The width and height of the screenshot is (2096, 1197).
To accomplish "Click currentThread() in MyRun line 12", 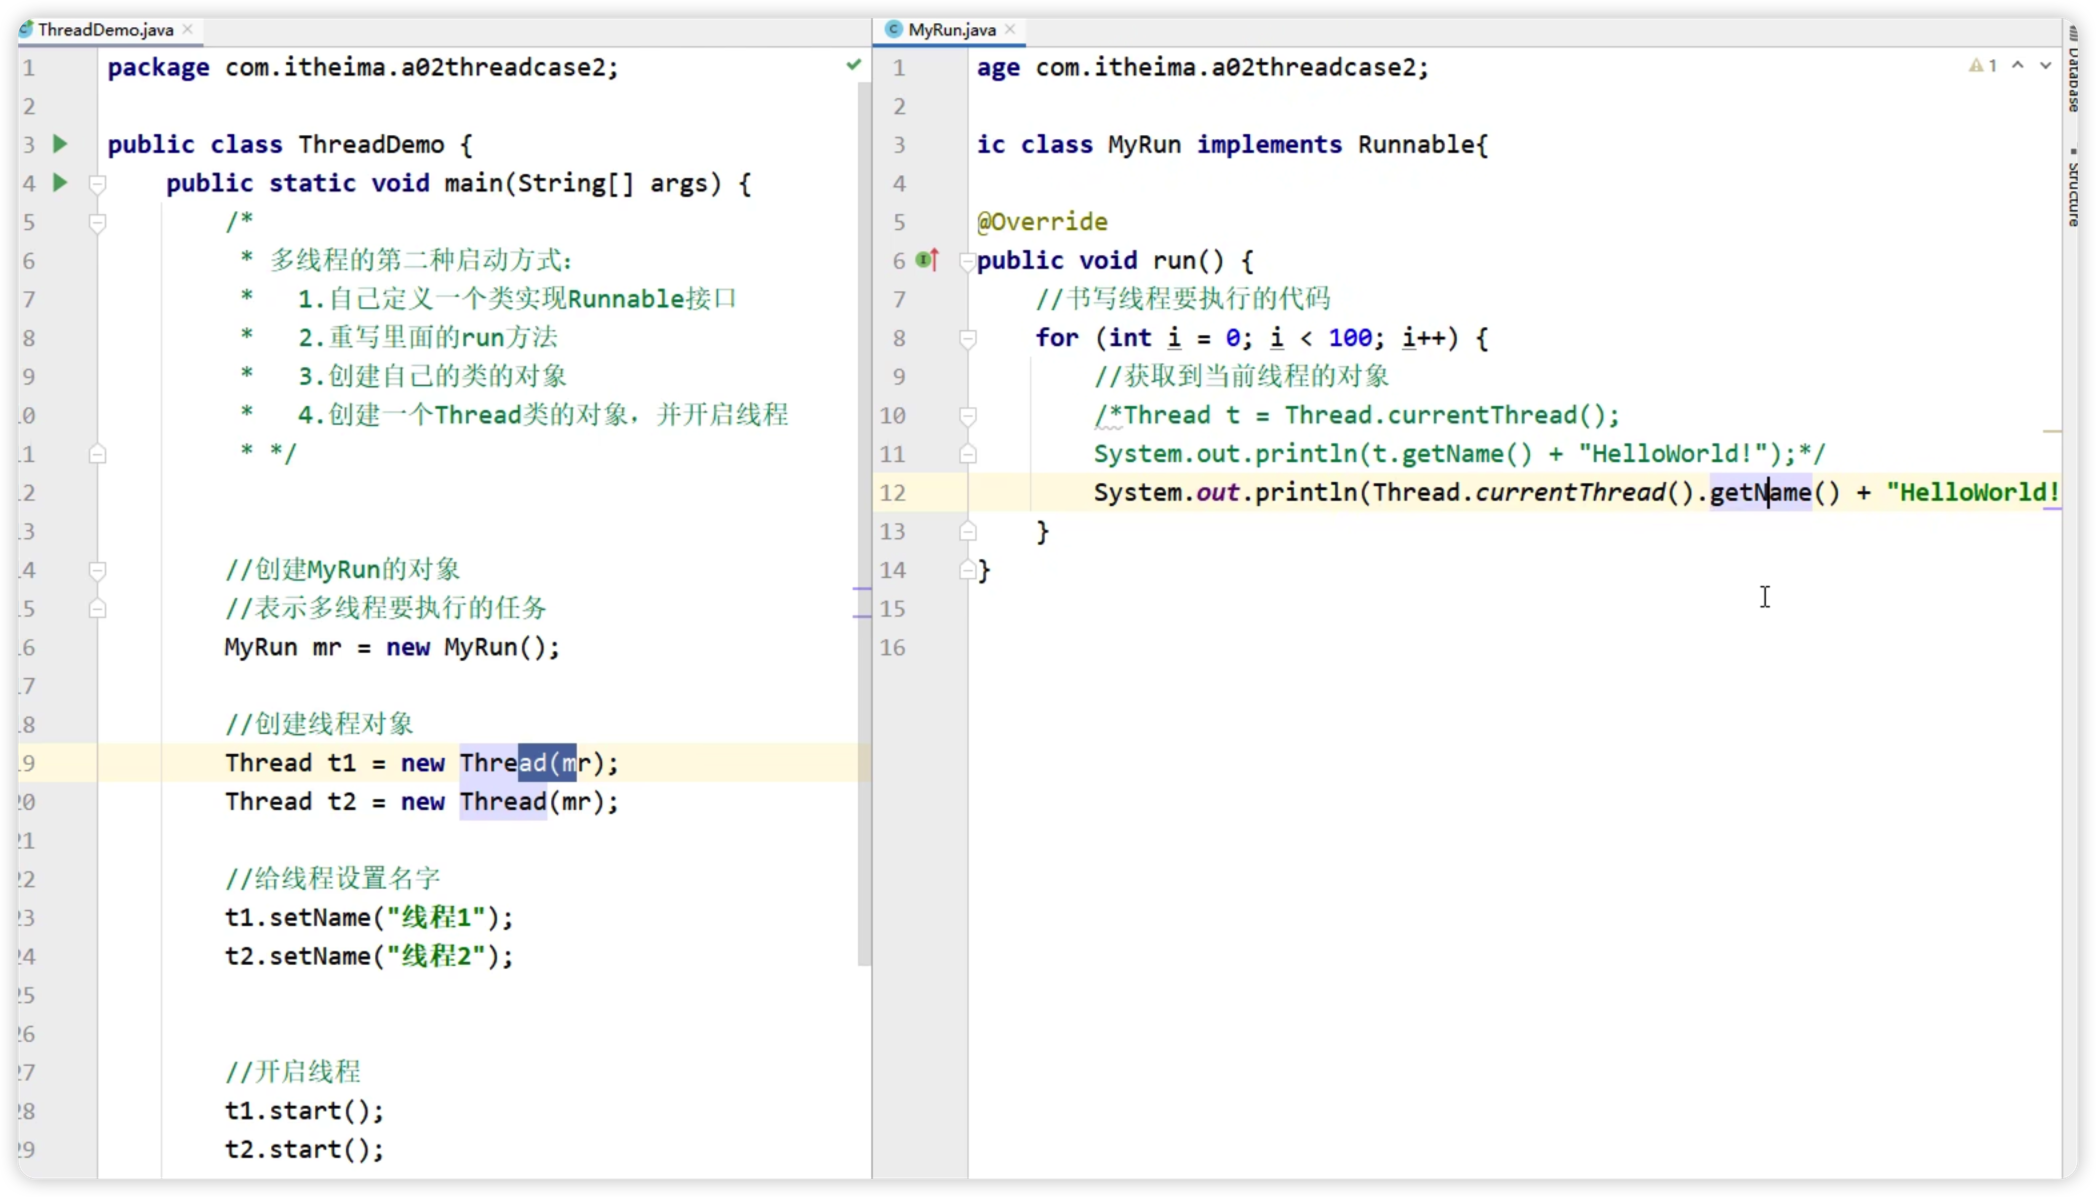I will 1584,492.
